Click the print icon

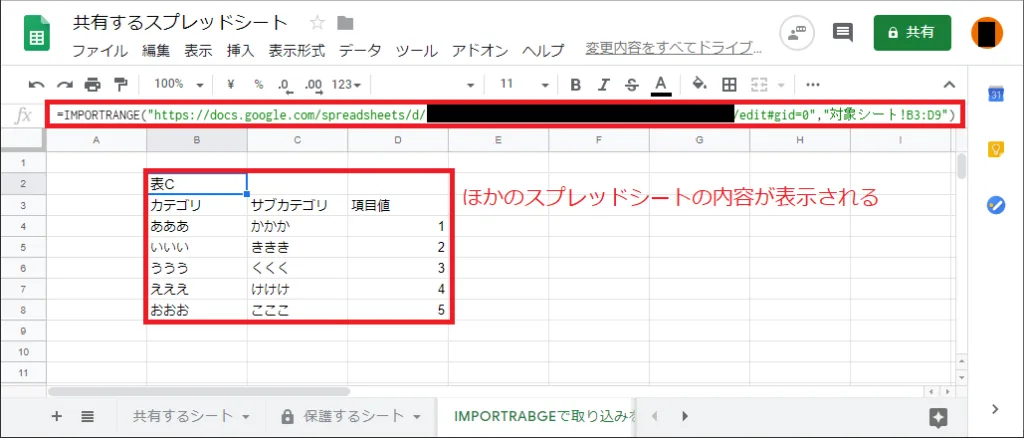click(x=93, y=84)
